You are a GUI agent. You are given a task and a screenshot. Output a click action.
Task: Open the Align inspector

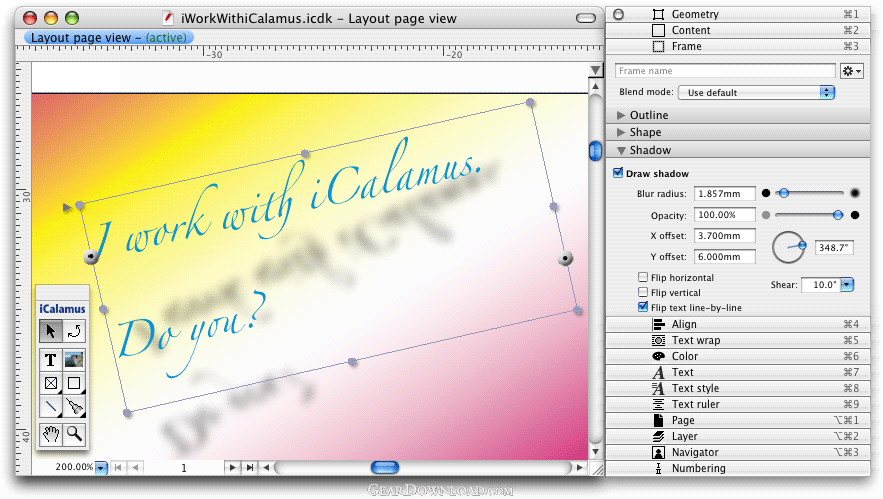pos(738,324)
